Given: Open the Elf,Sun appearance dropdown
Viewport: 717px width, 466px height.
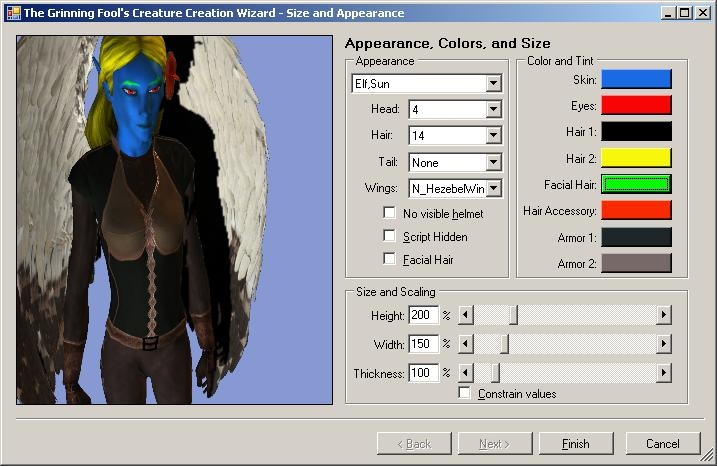Looking at the screenshot, I should coord(493,83).
